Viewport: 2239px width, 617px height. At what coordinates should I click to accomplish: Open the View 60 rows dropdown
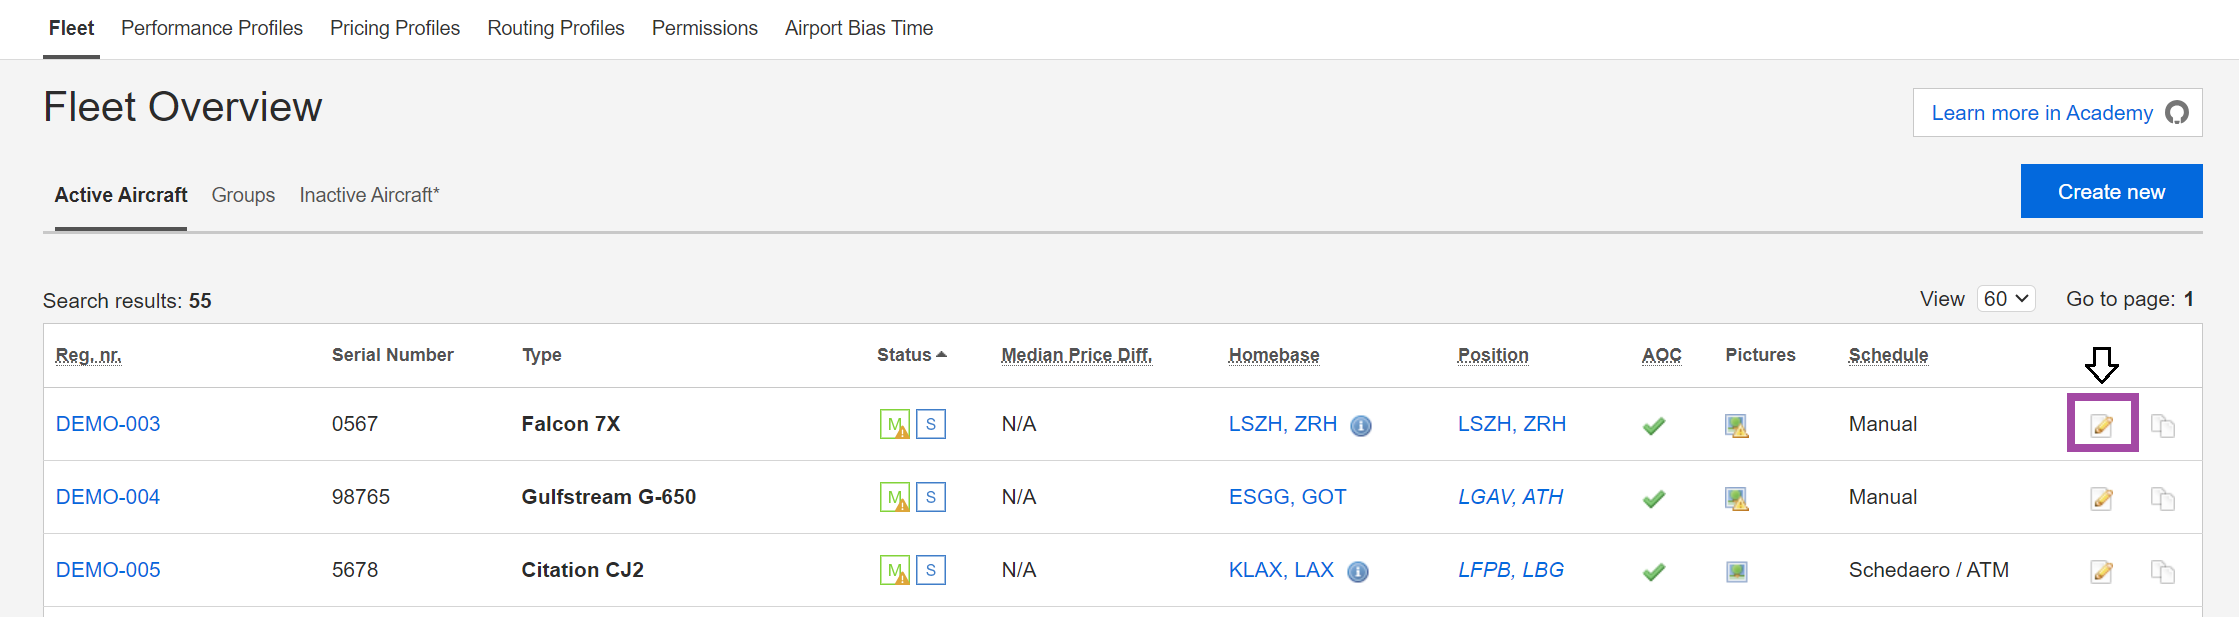coord(2006,299)
